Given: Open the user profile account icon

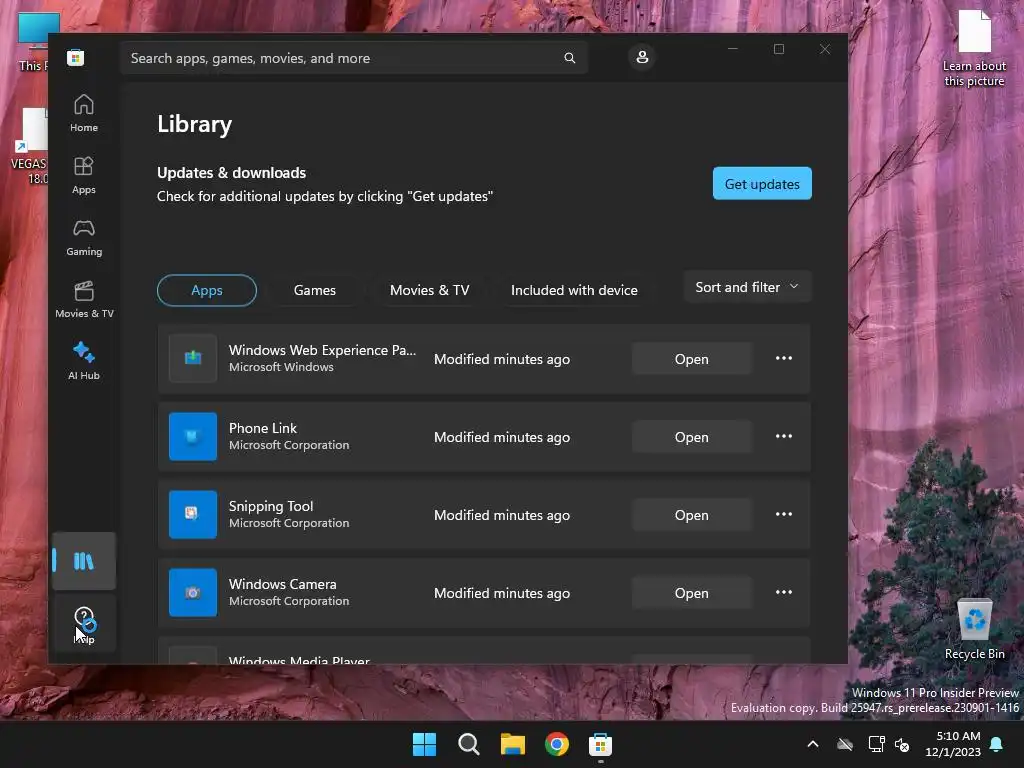Looking at the screenshot, I should click(642, 57).
